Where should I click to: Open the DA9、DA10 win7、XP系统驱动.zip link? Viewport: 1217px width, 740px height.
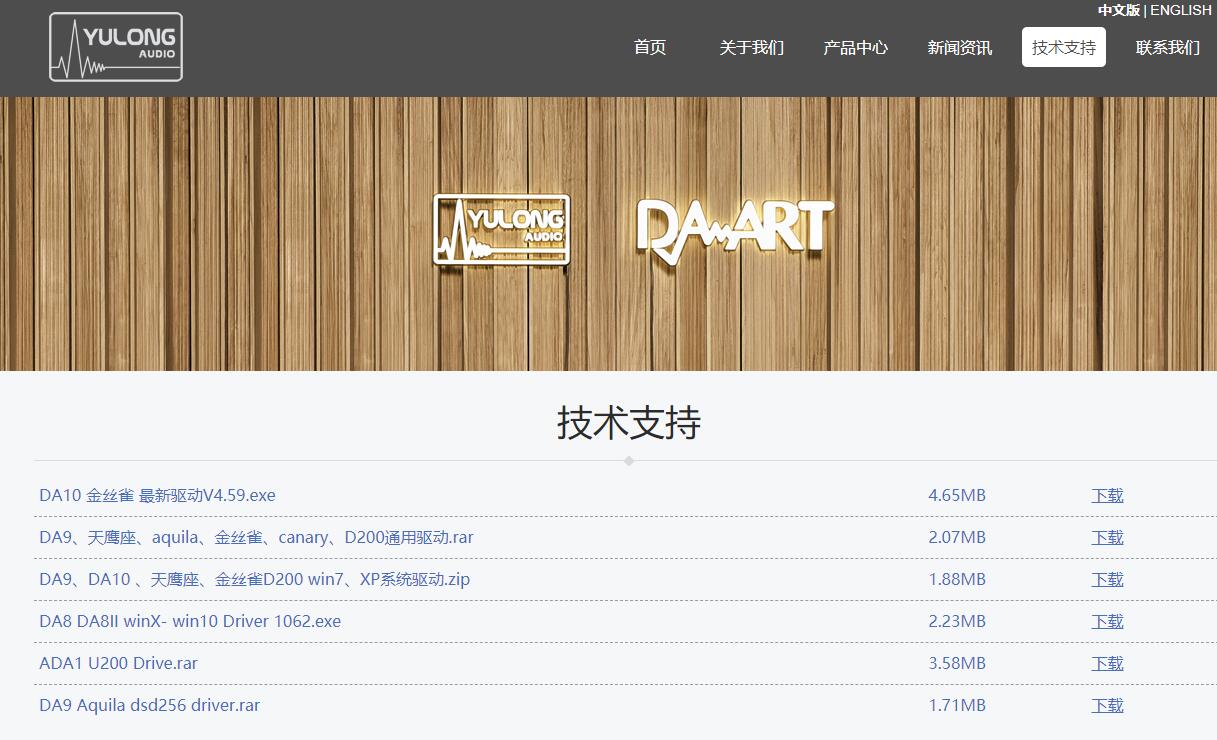[254, 579]
